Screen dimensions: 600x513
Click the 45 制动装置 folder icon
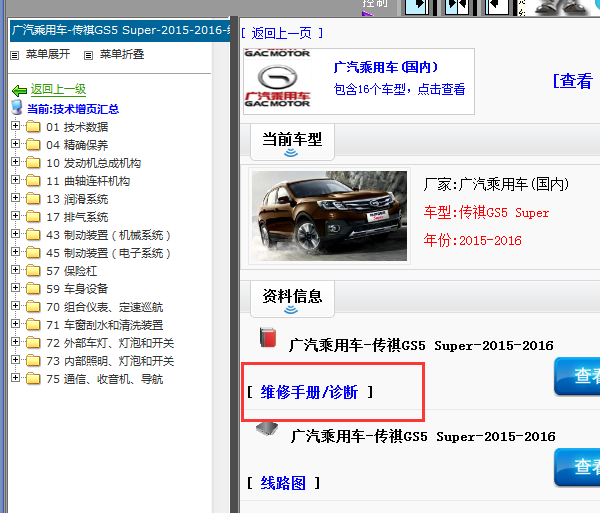click(33, 252)
